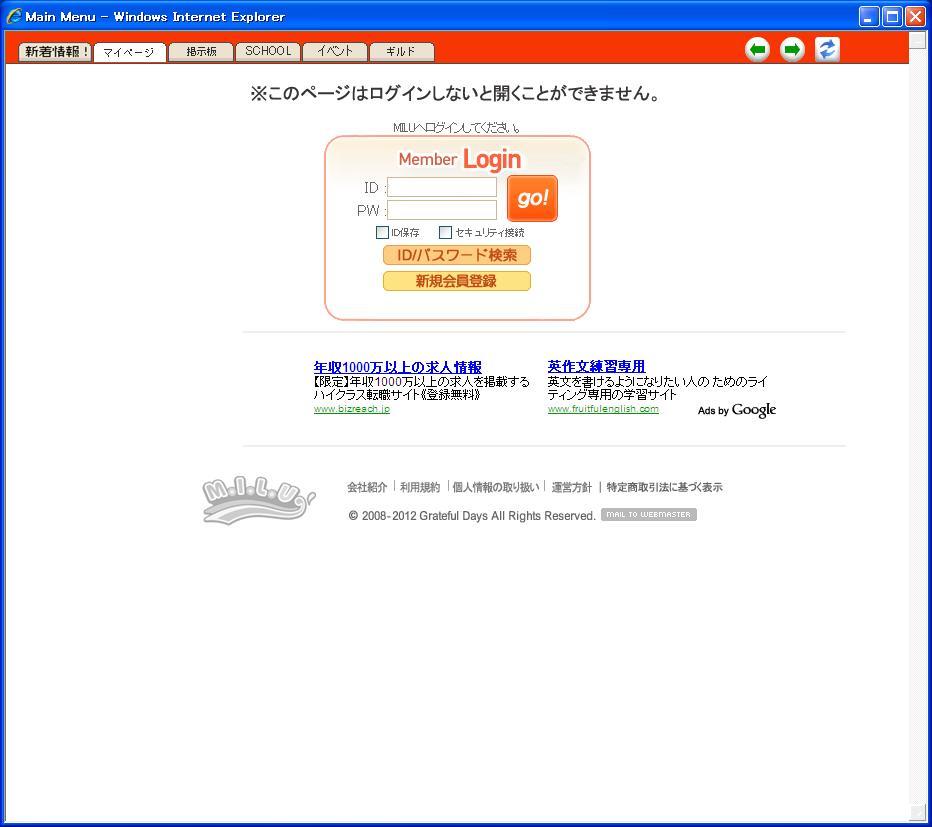Image resolution: width=932 pixels, height=827 pixels.
Task: Click the 'Member Login' heading text
Action: (x=460, y=159)
